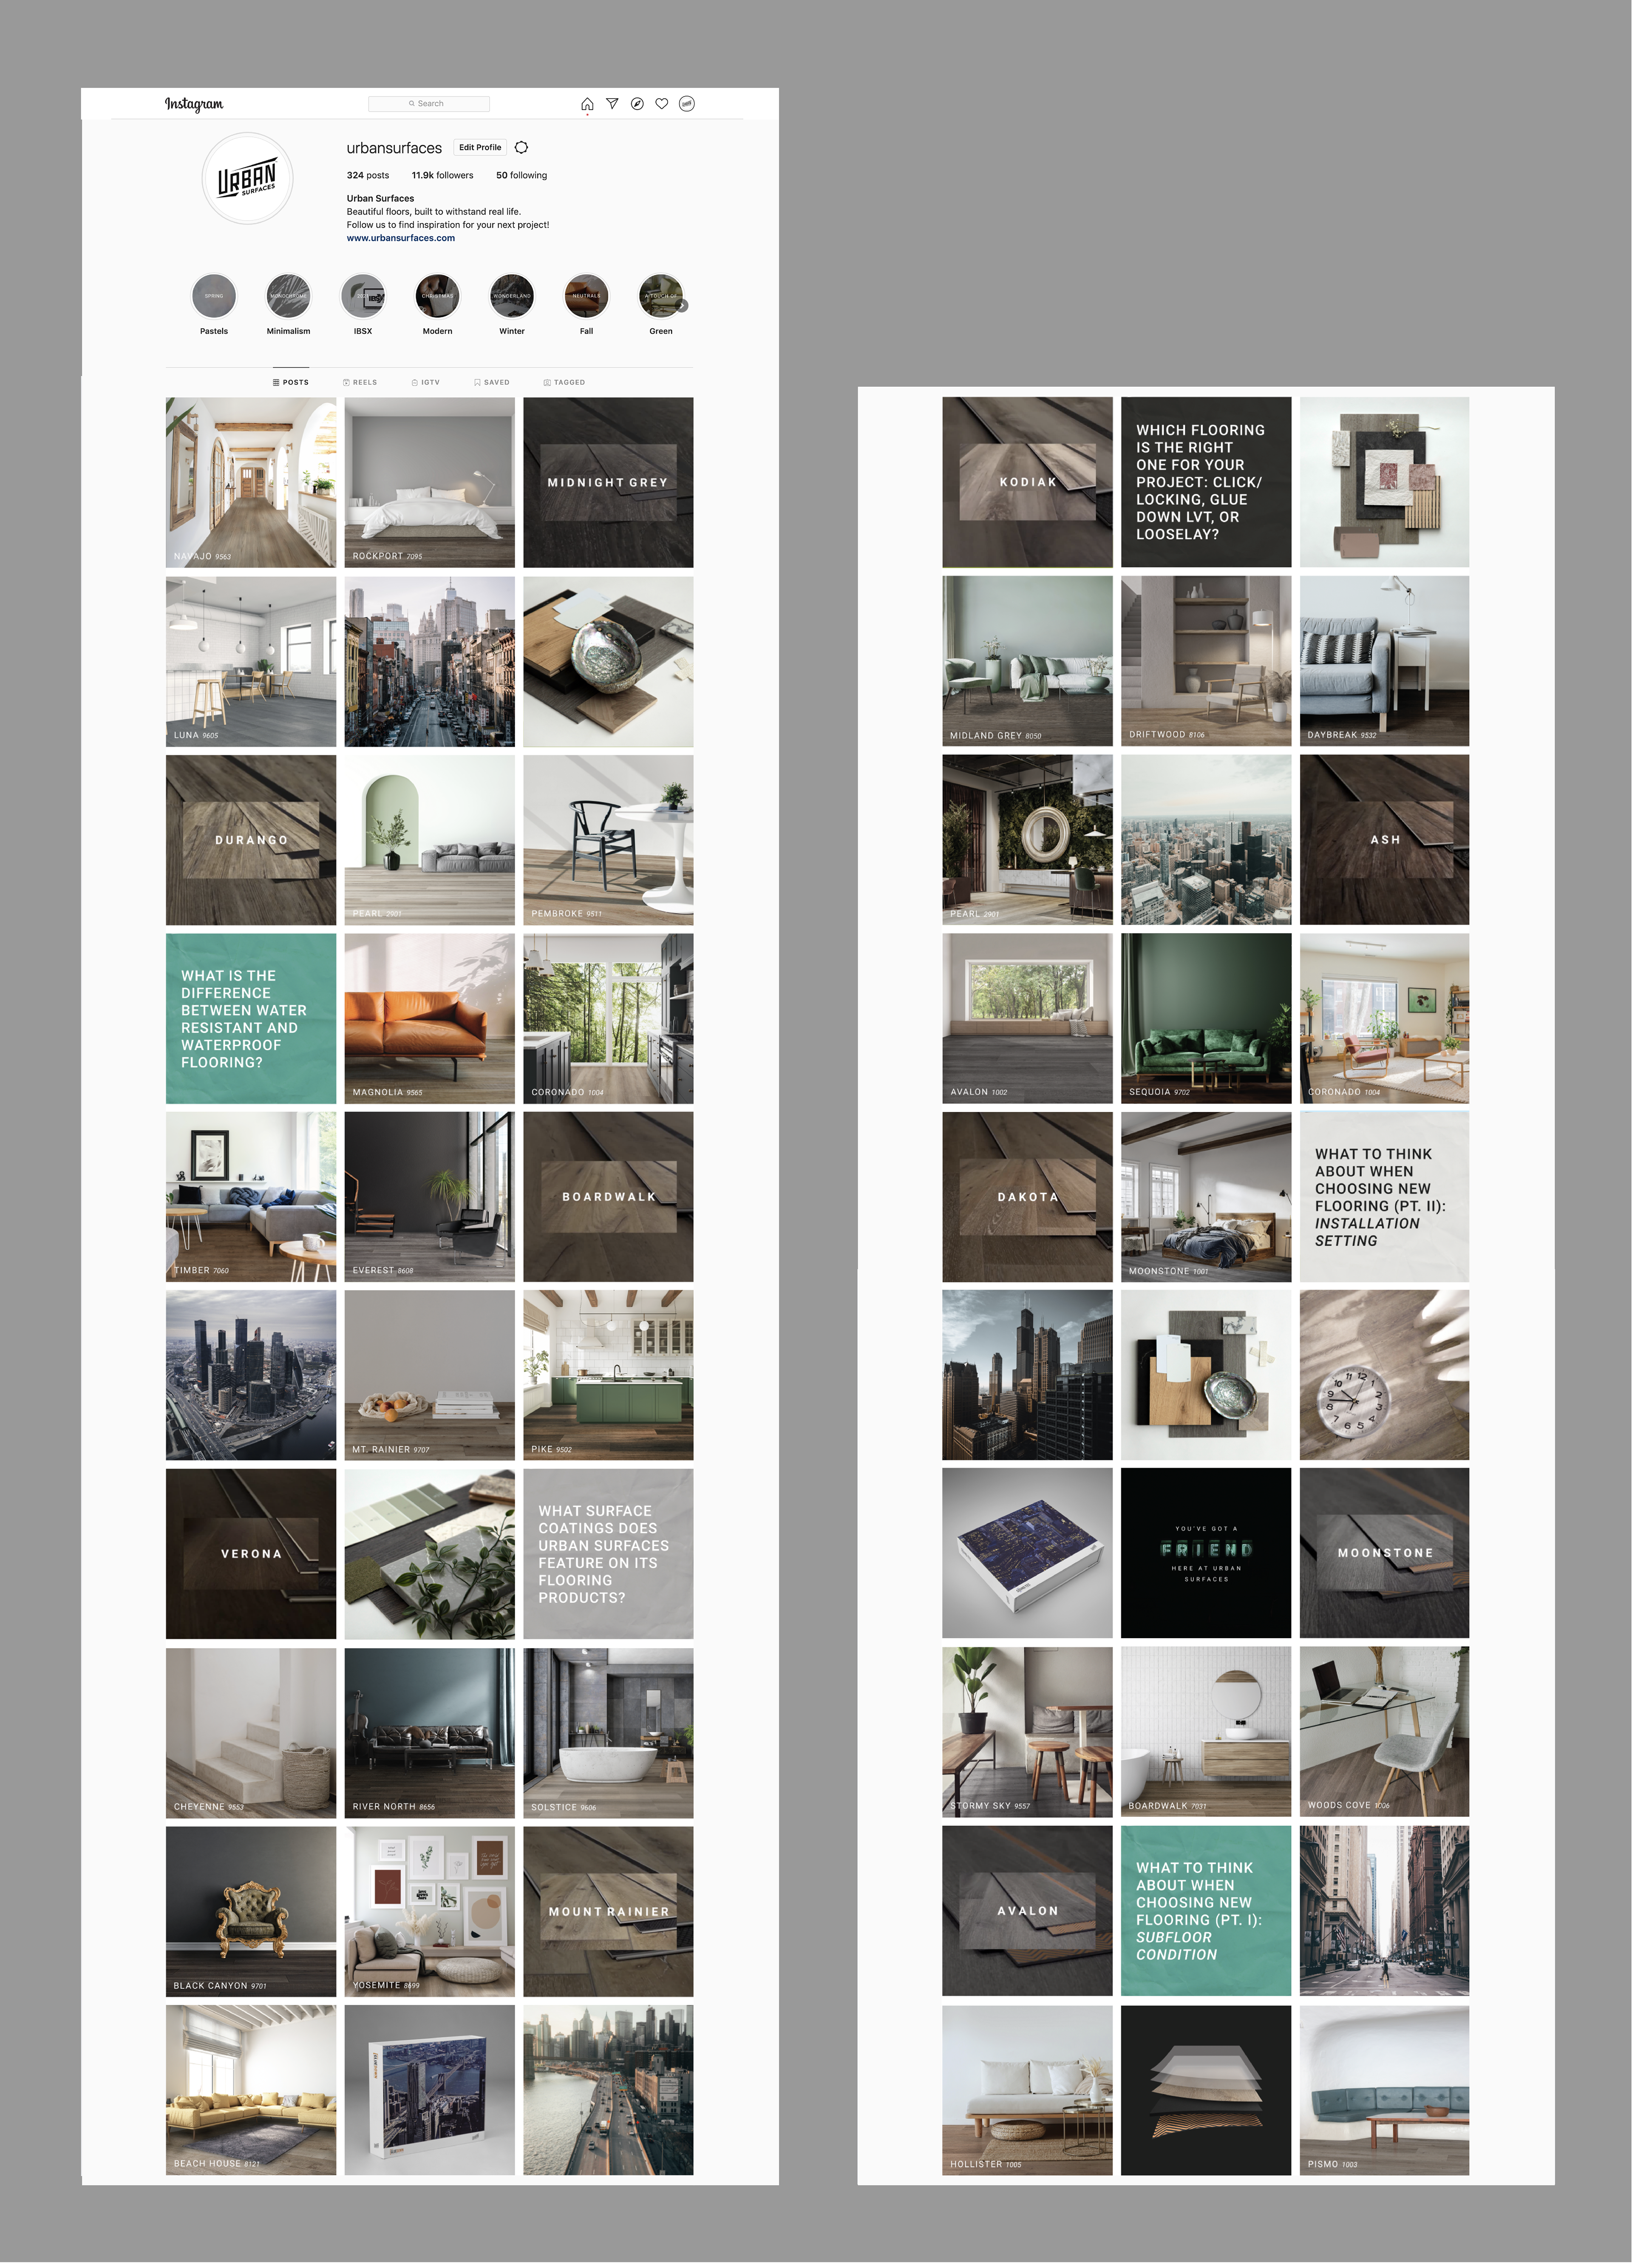The width and height of the screenshot is (1632, 2268).
Task: Switch to the IGTV tab
Action: [x=425, y=382]
